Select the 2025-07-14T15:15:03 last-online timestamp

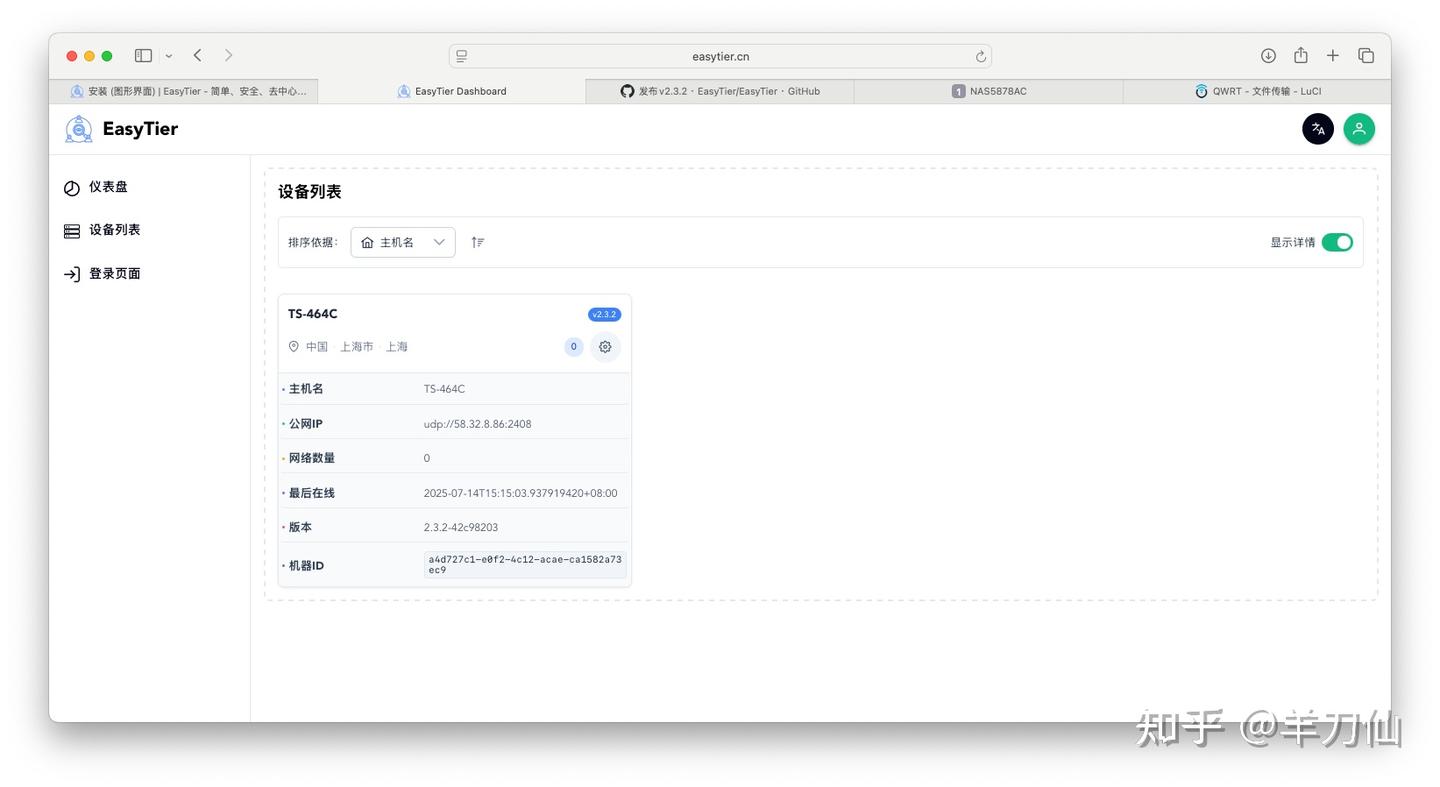tap(521, 493)
